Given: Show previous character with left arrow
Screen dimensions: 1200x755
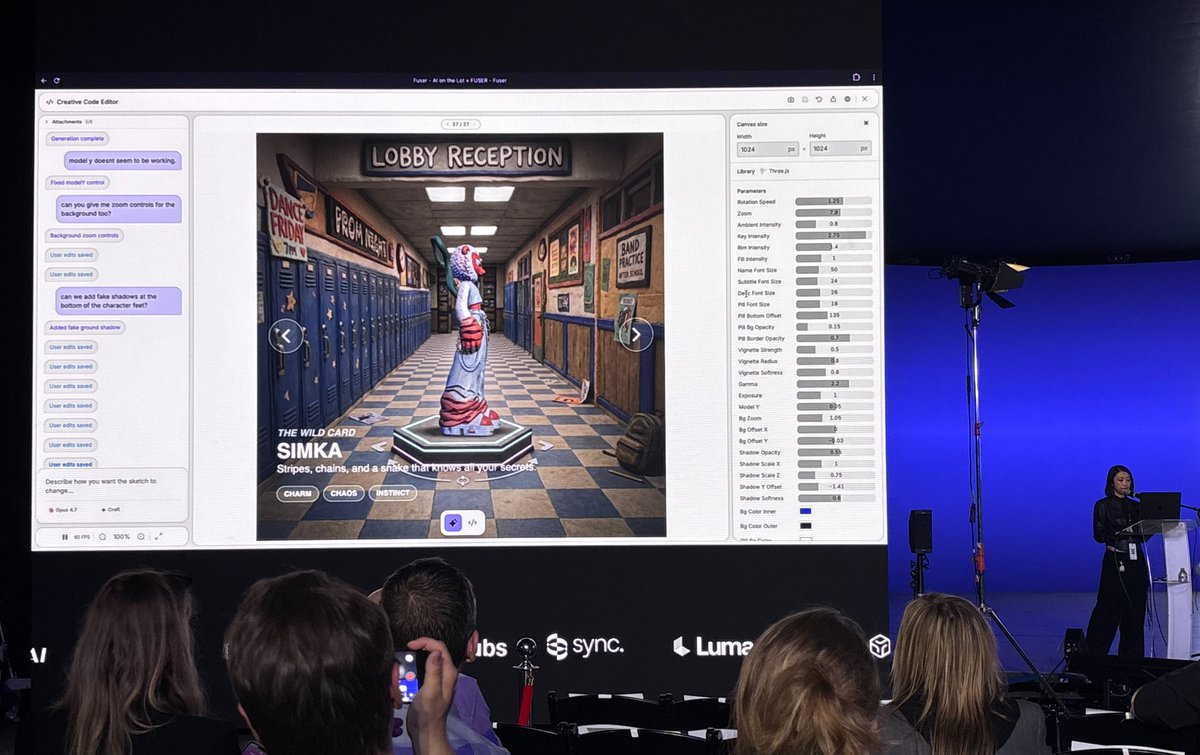Looking at the screenshot, I should pos(286,336).
